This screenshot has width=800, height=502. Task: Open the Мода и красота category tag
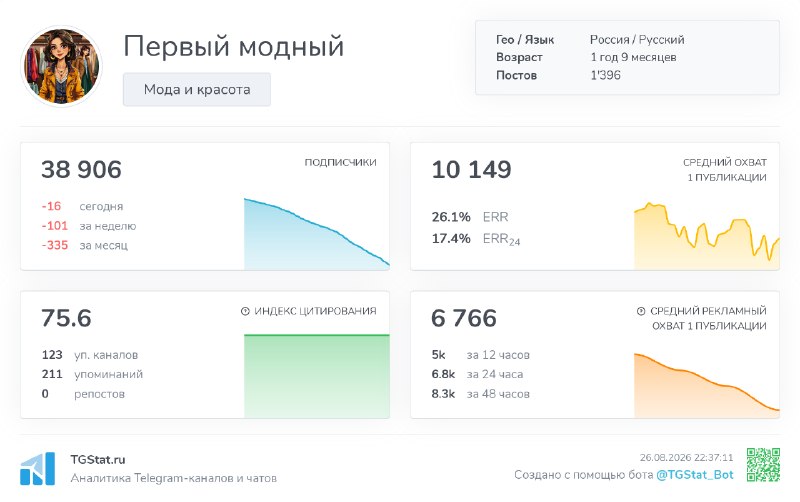click(x=197, y=89)
